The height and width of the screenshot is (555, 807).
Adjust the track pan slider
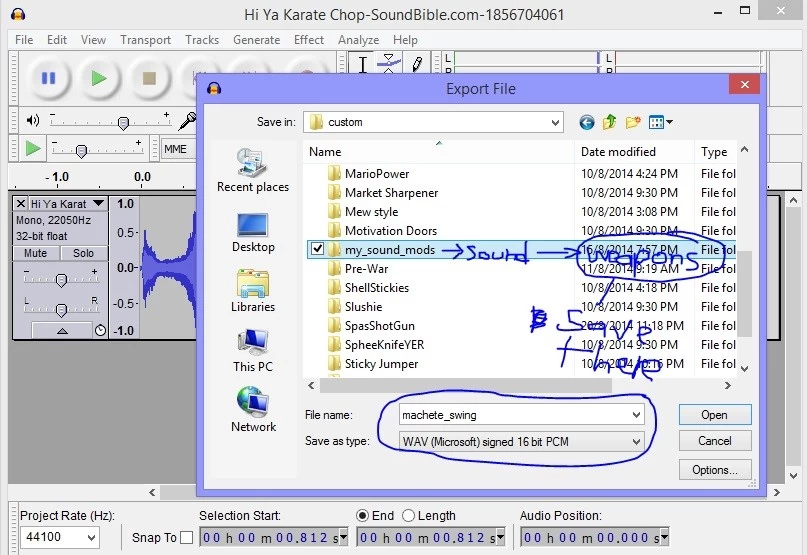click(61, 308)
